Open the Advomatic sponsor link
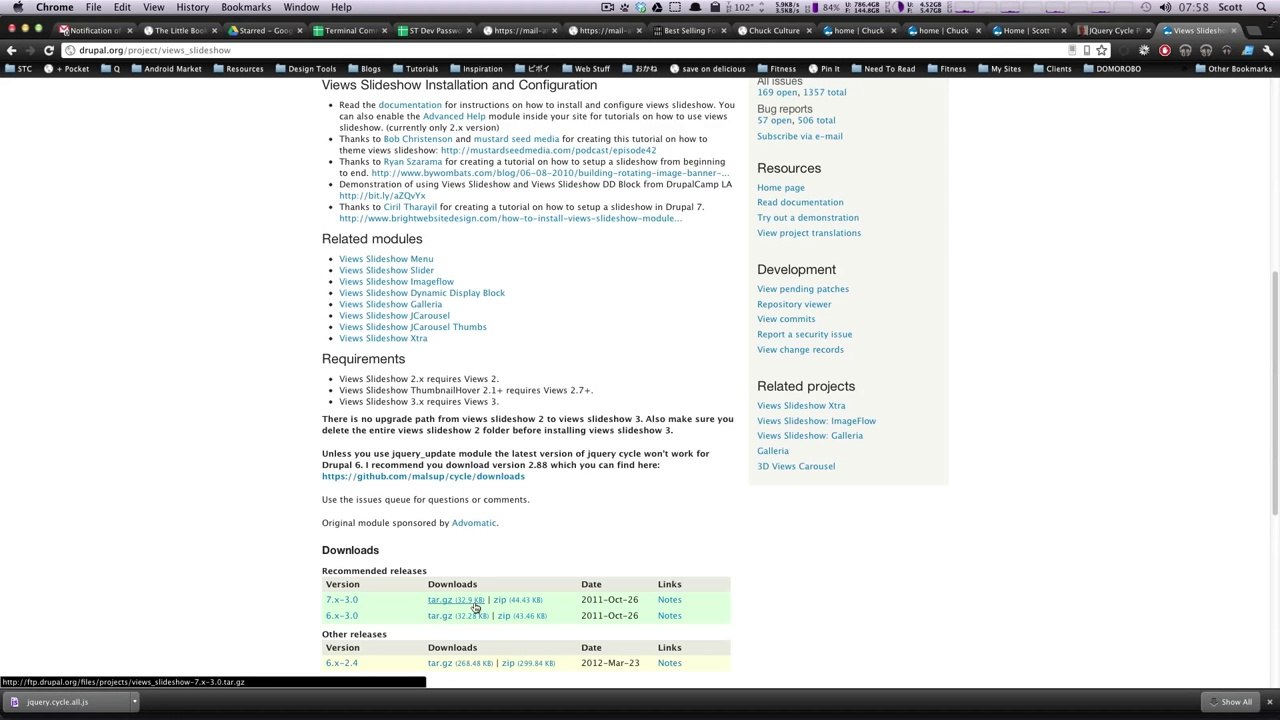 tap(474, 523)
